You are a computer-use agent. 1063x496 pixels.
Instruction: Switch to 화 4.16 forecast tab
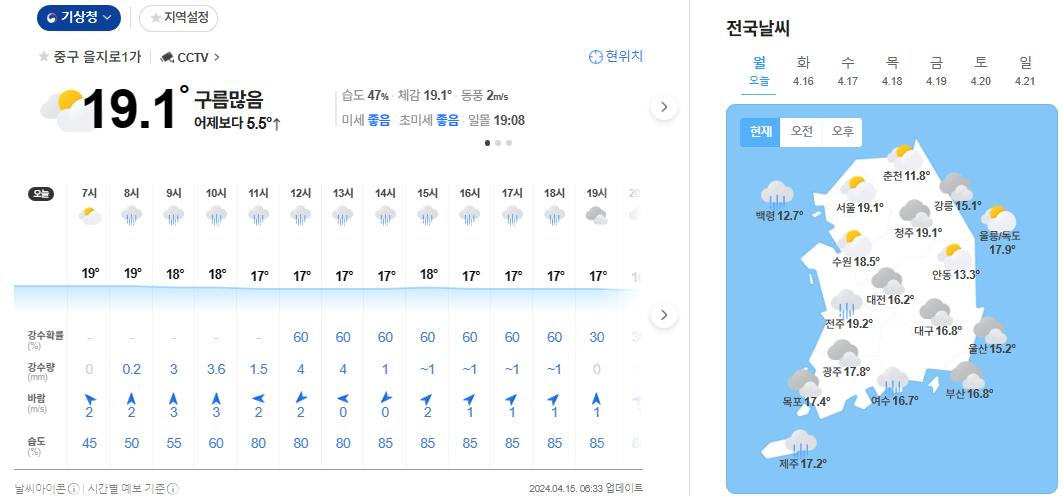click(803, 71)
